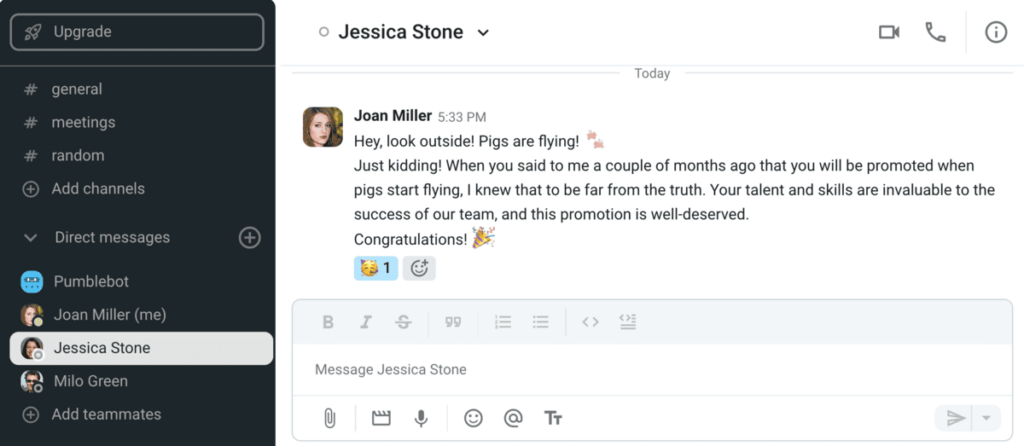The height and width of the screenshot is (446, 1024).
Task: Insert a mention with the @ icon
Action: 513,418
